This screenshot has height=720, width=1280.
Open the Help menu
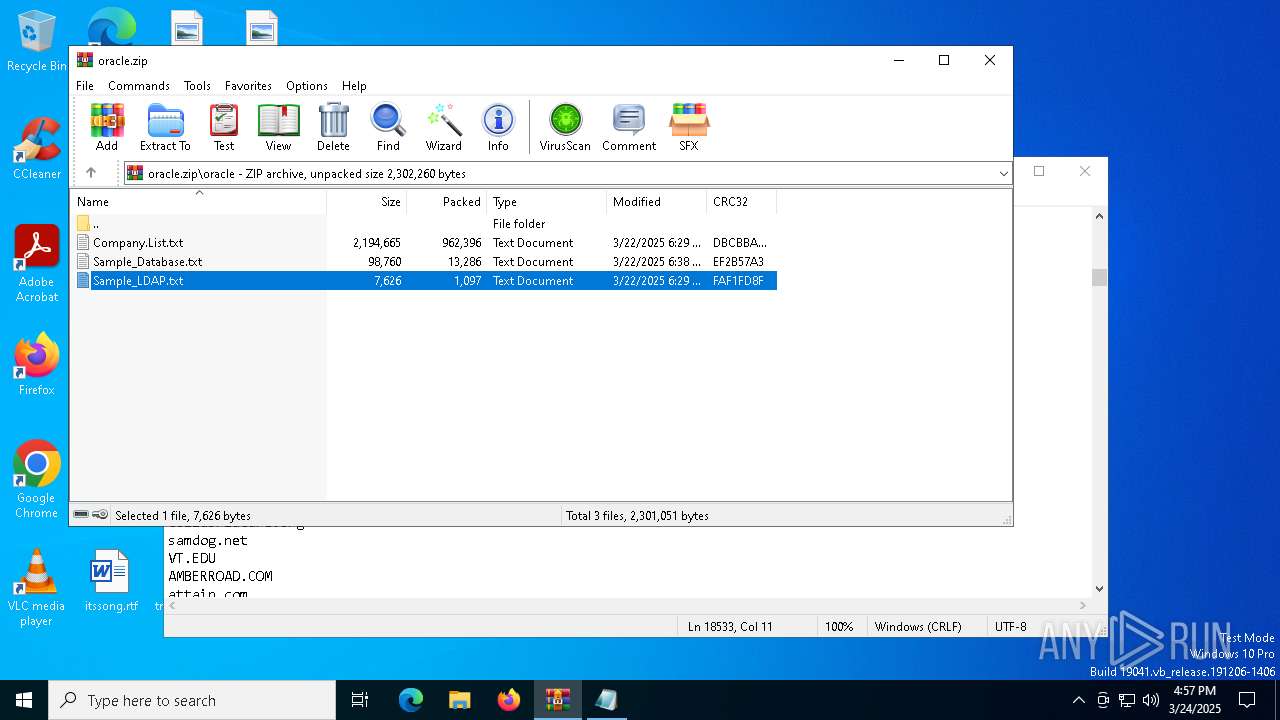coord(354,86)
